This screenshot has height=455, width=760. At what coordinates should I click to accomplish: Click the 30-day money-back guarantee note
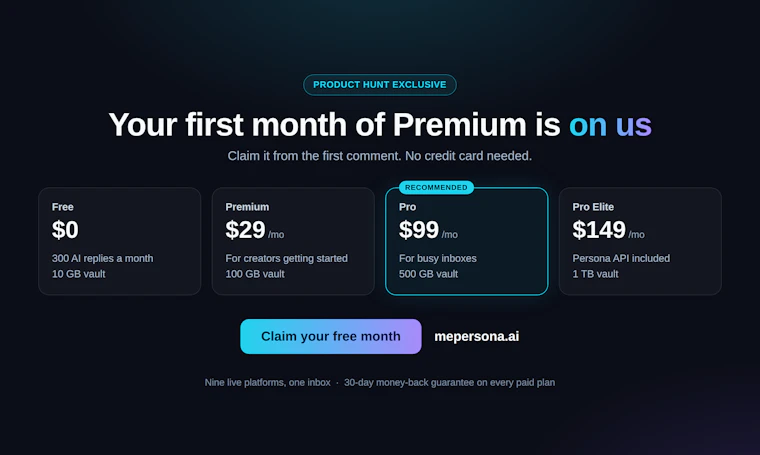point(449,382)
